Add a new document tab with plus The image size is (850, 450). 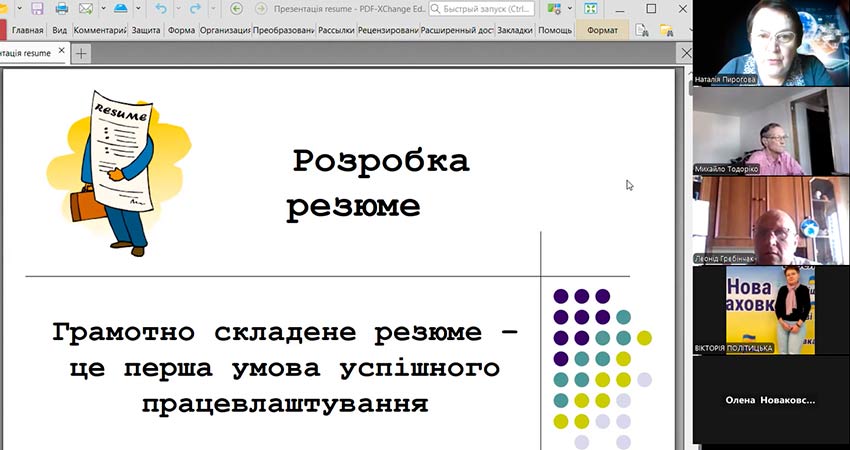click(x=80, y=53)
